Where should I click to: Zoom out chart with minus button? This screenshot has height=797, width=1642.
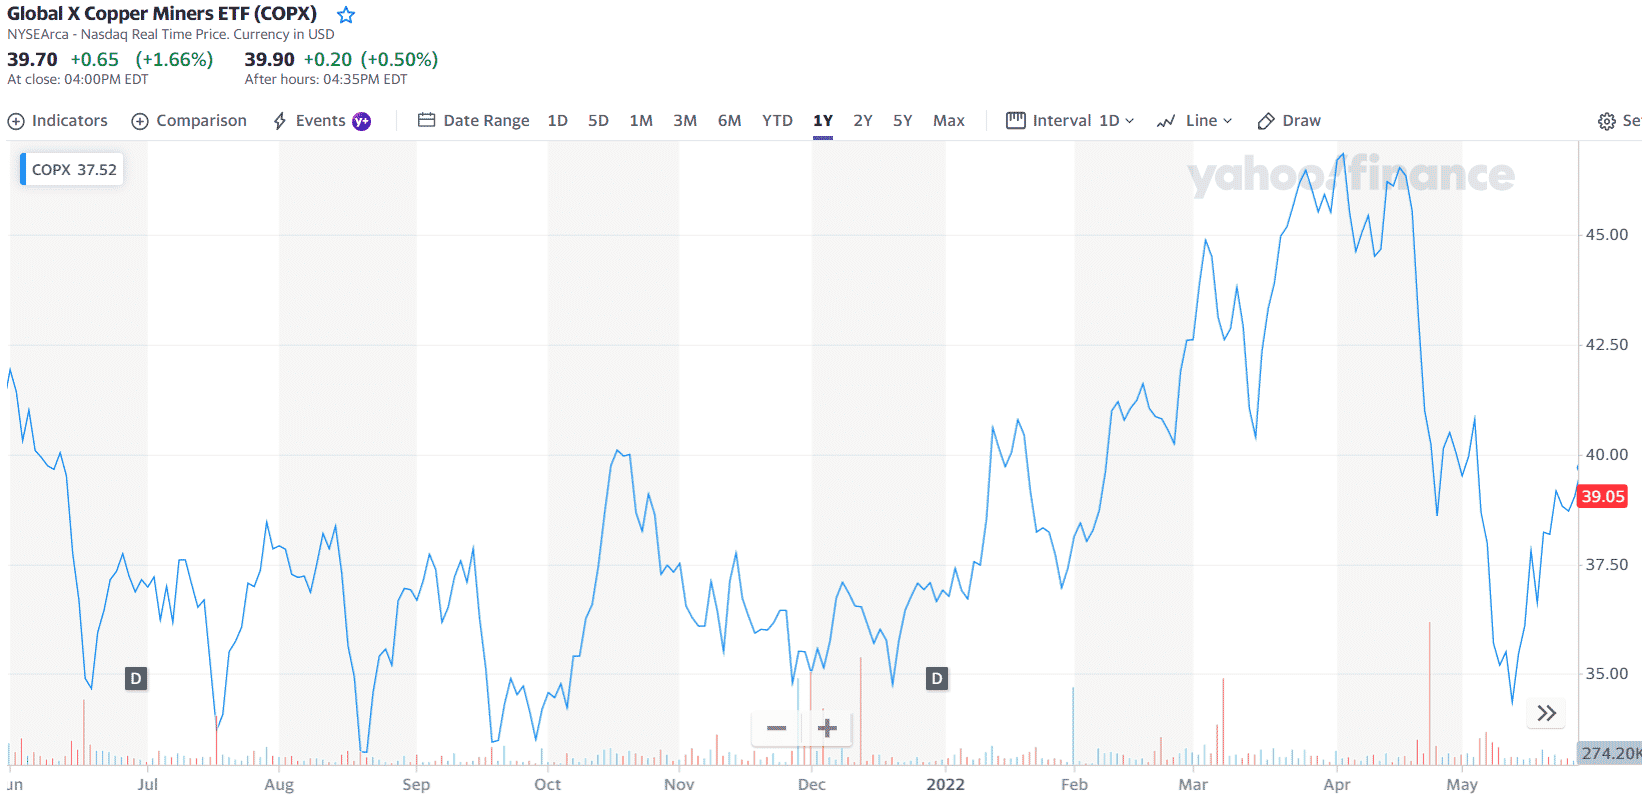[x=776, y=728]
